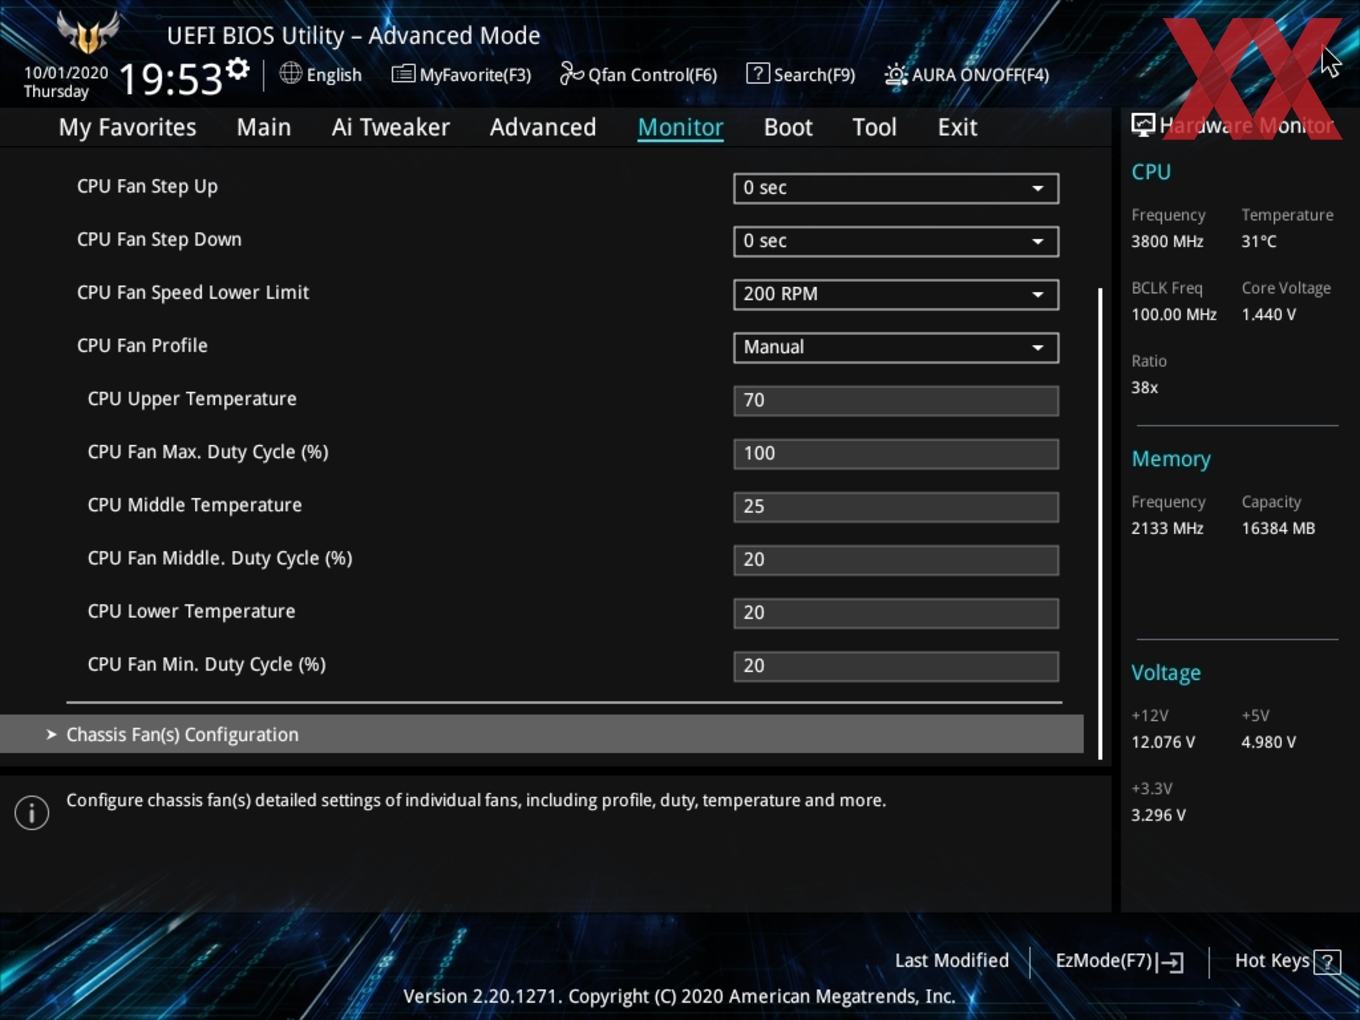The width and height of the screenshot is (1360, 1020).
Task: Switch to the My Favorites tab
Action: 127,127
